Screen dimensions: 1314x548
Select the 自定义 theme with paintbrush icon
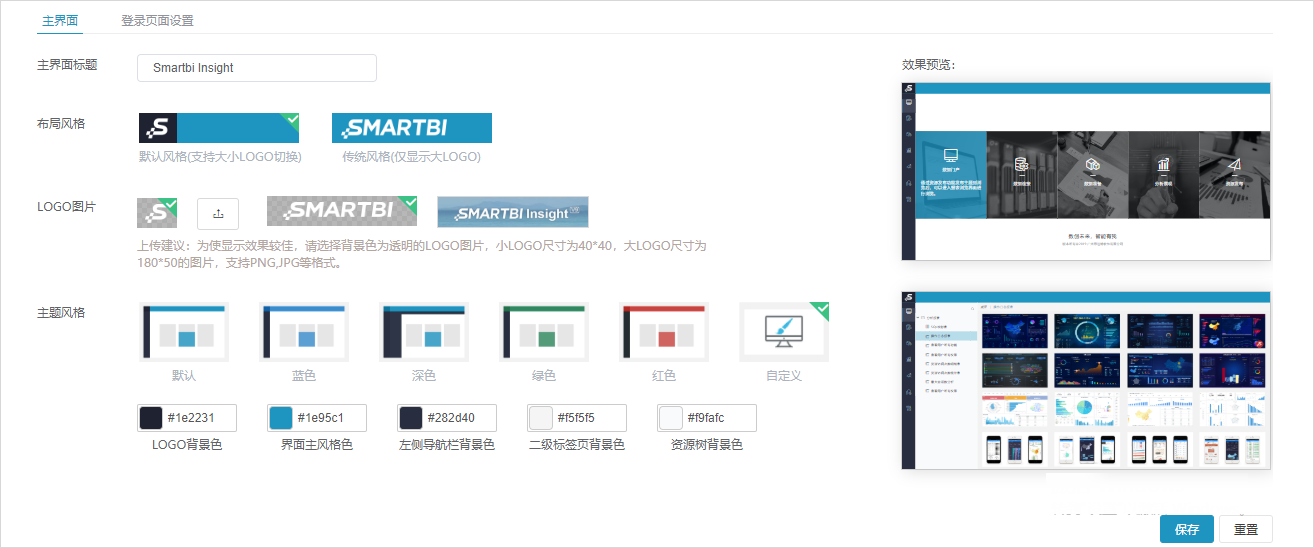(784, 332)
